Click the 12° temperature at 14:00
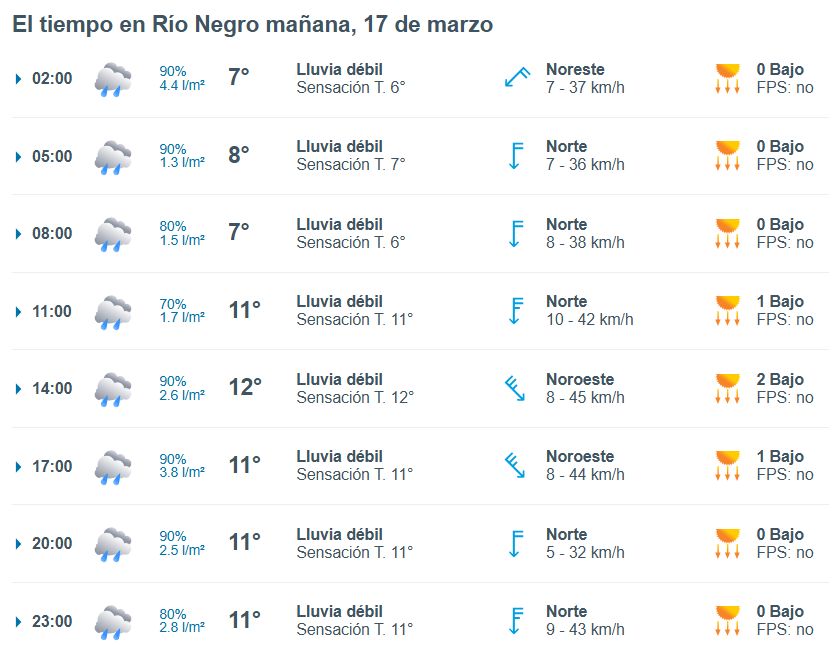Image resolution: width=829 pixels, height=653 pixels. click(245, 388)
